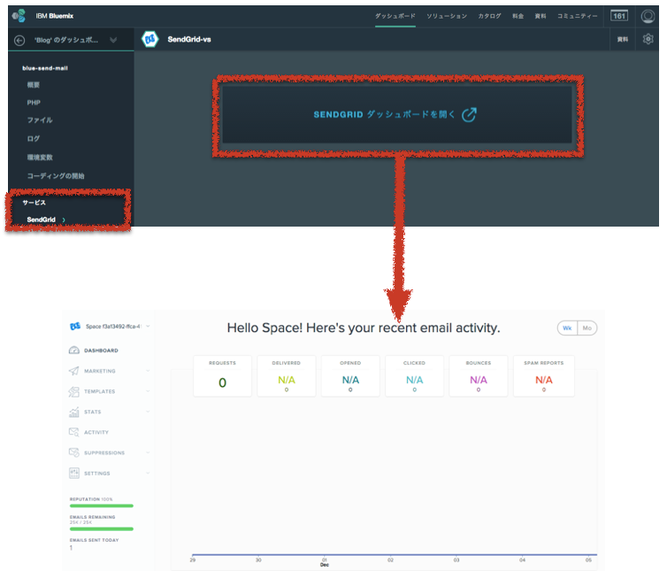Click the SENDGRID ダッシュボードを開く button
The image size is (667, 578).
pos(398,115)
